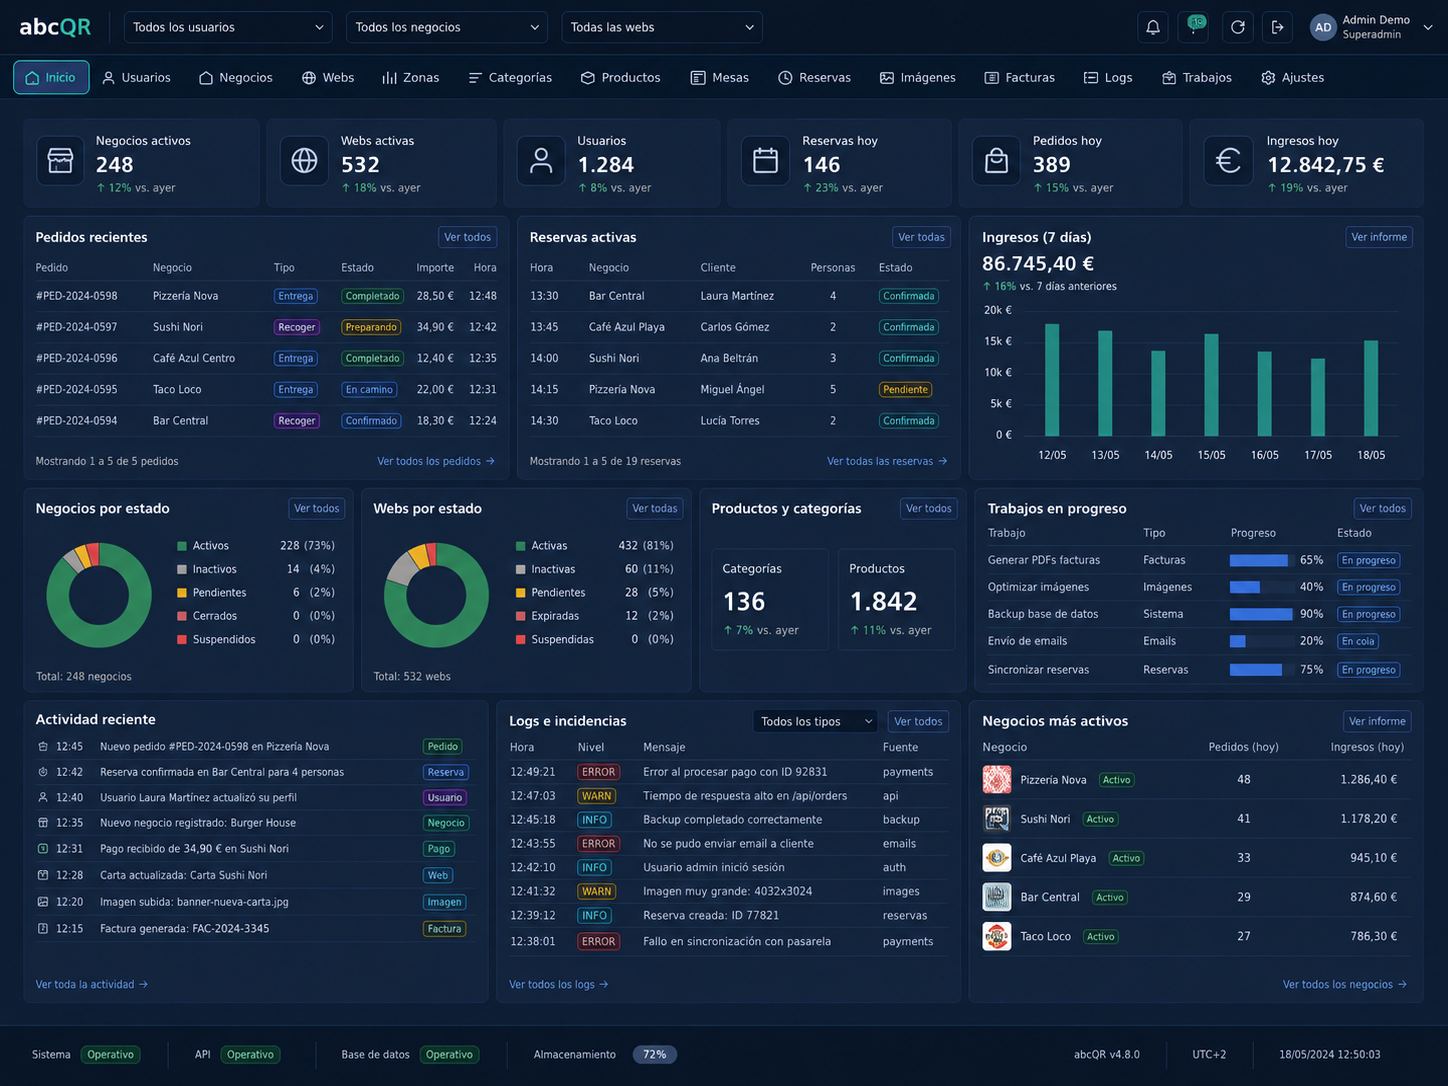The height and width of the screenshot is (1086, 1448).
Task: Click the globe icon in Webs activas card
Action: tap(304, 161)
